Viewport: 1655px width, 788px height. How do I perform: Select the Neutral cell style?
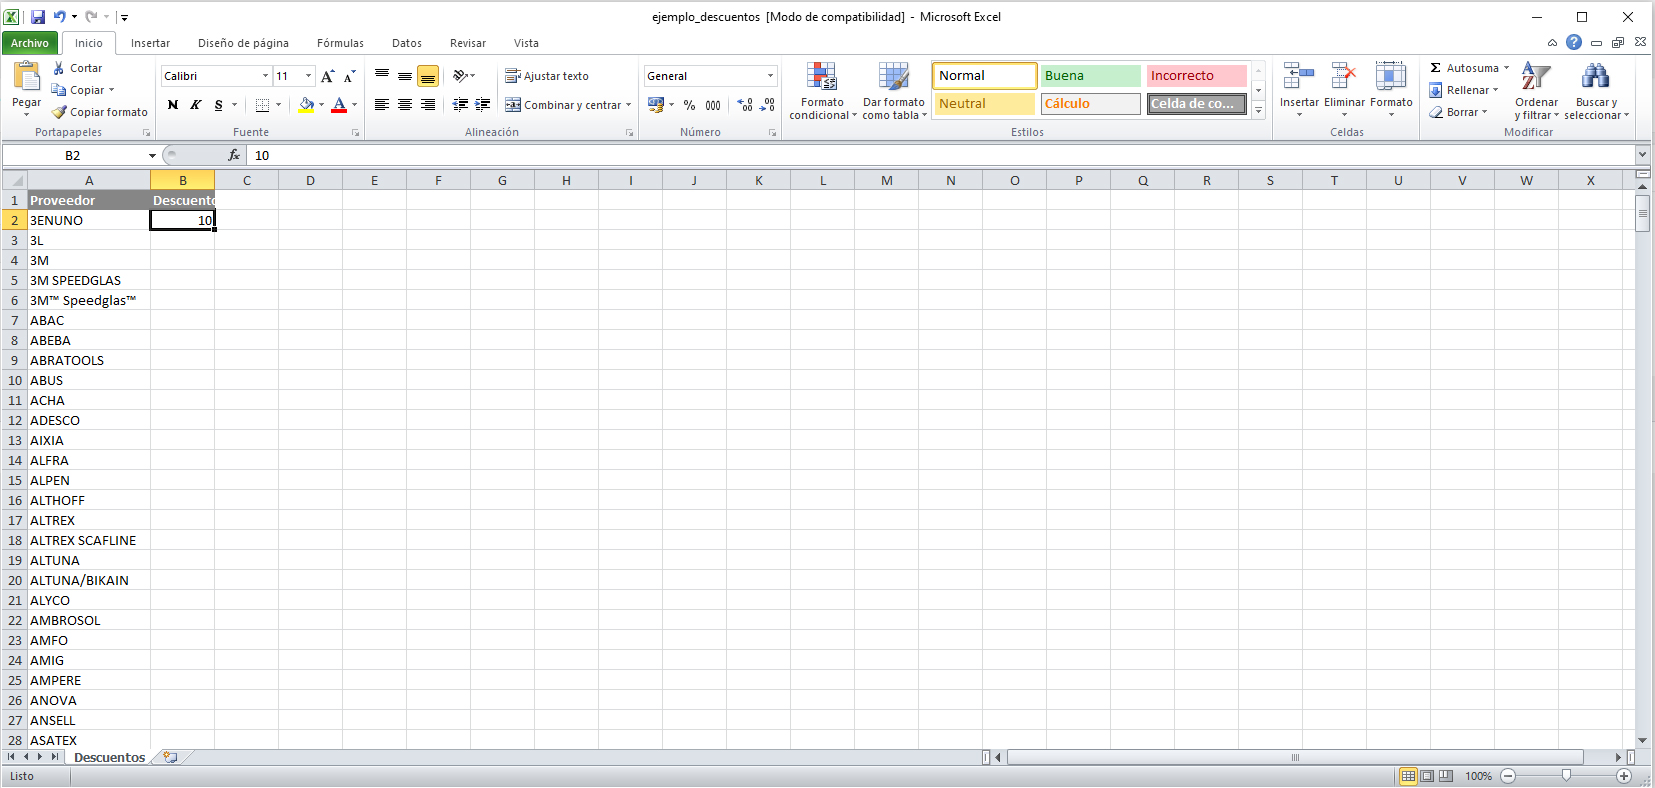984,104
